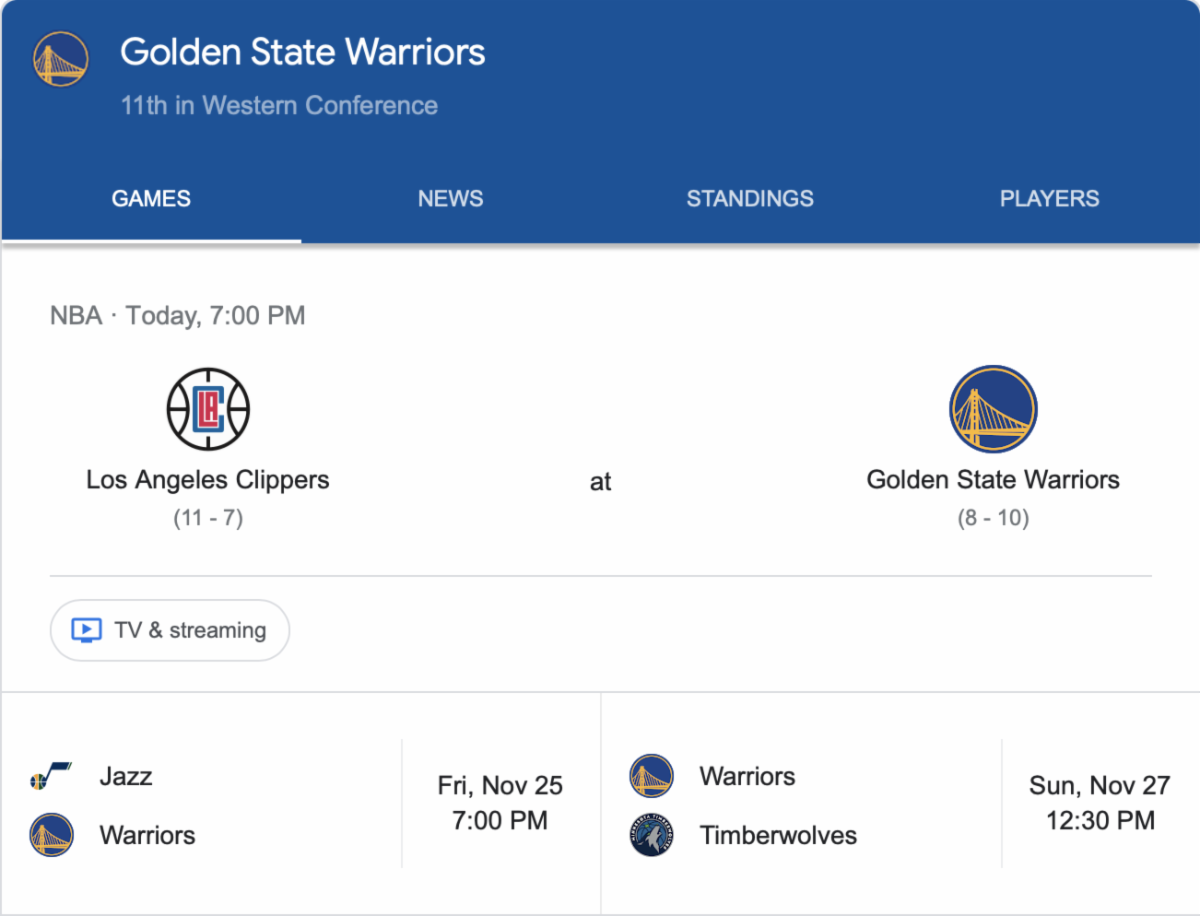This screenshot has height=916, width=1200.
Task: Click the large Golden State Warriors logo
Action: pyautogui.click(x=993, y=409)
